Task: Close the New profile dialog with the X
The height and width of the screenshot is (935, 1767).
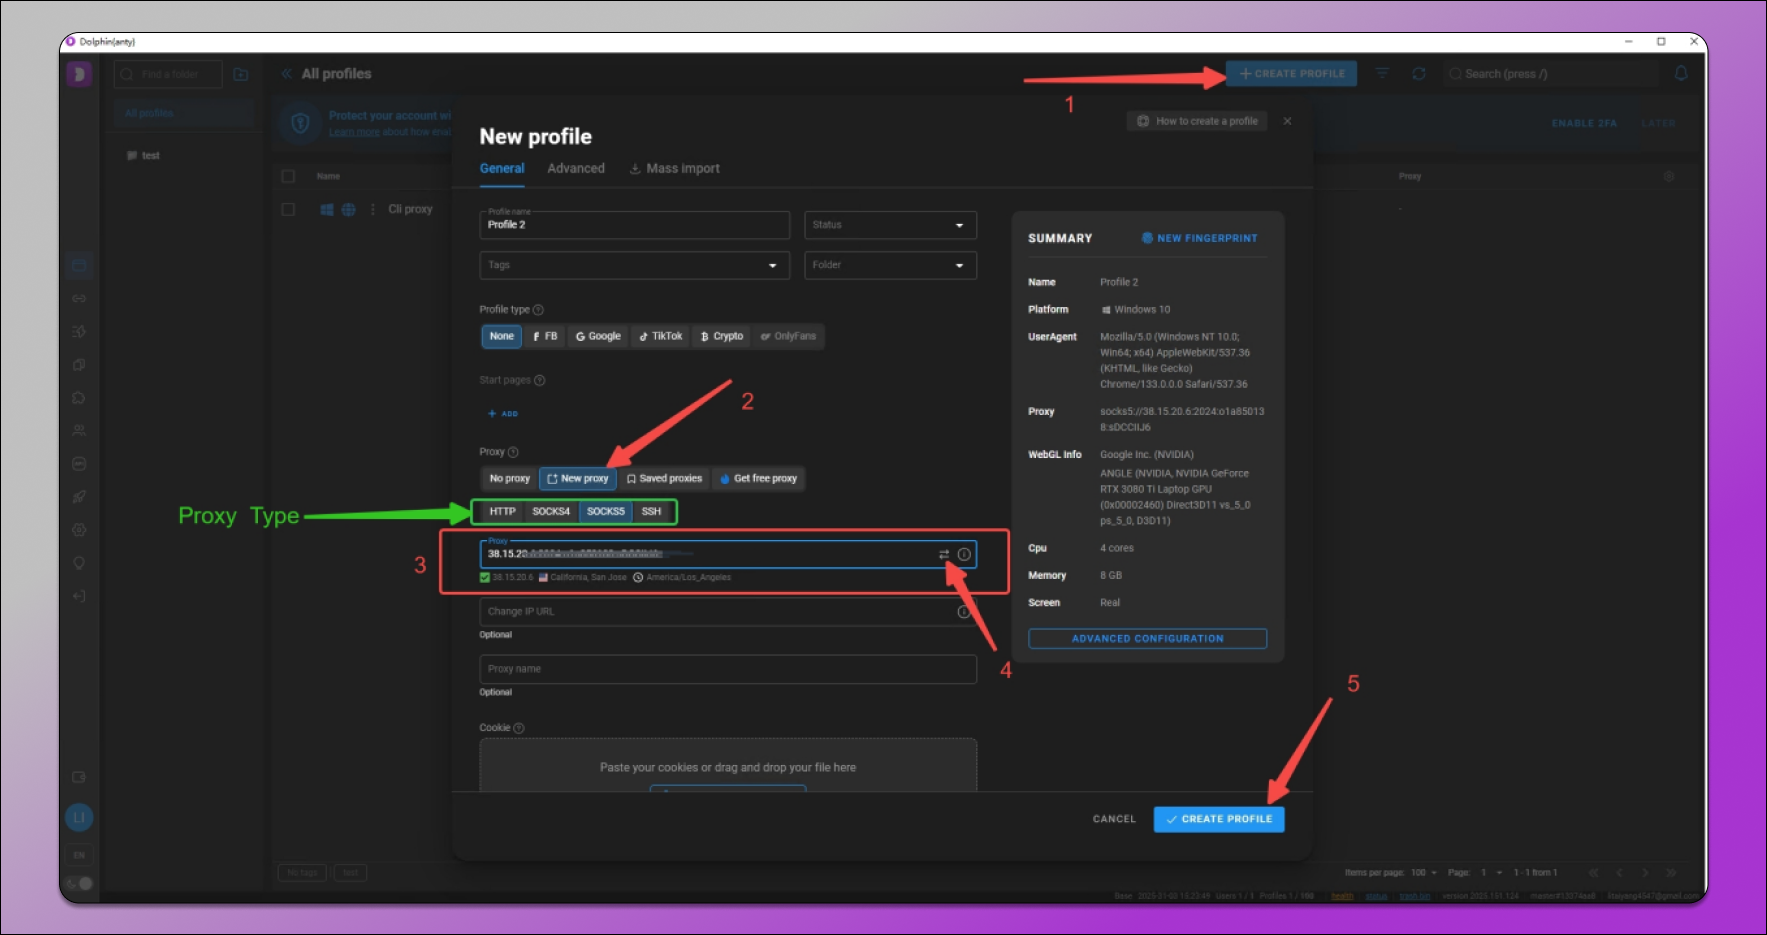Action: [x=1287, y=121]
